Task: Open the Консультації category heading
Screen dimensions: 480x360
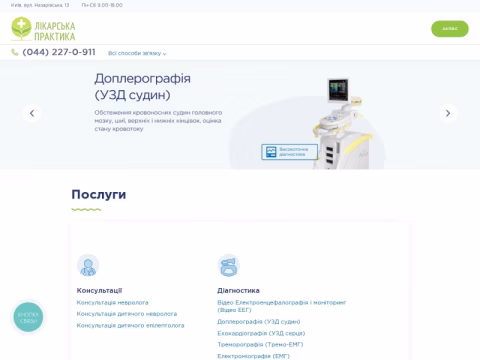Action: (x=99, y=291)
